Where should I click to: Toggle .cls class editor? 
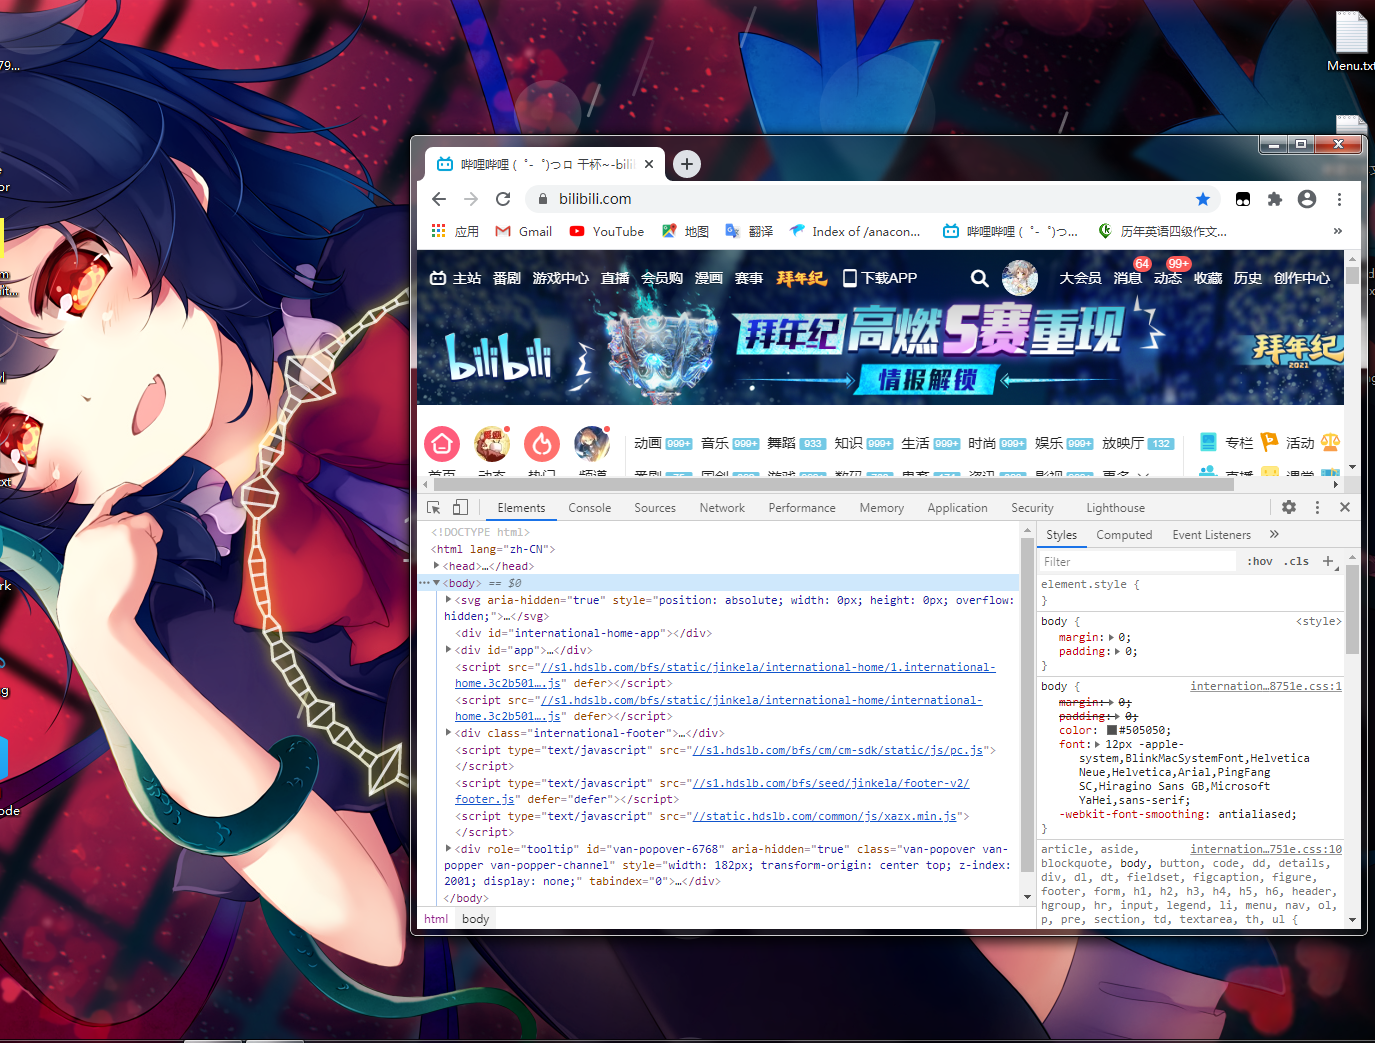pyautogui.click(x=1297, y=561)
